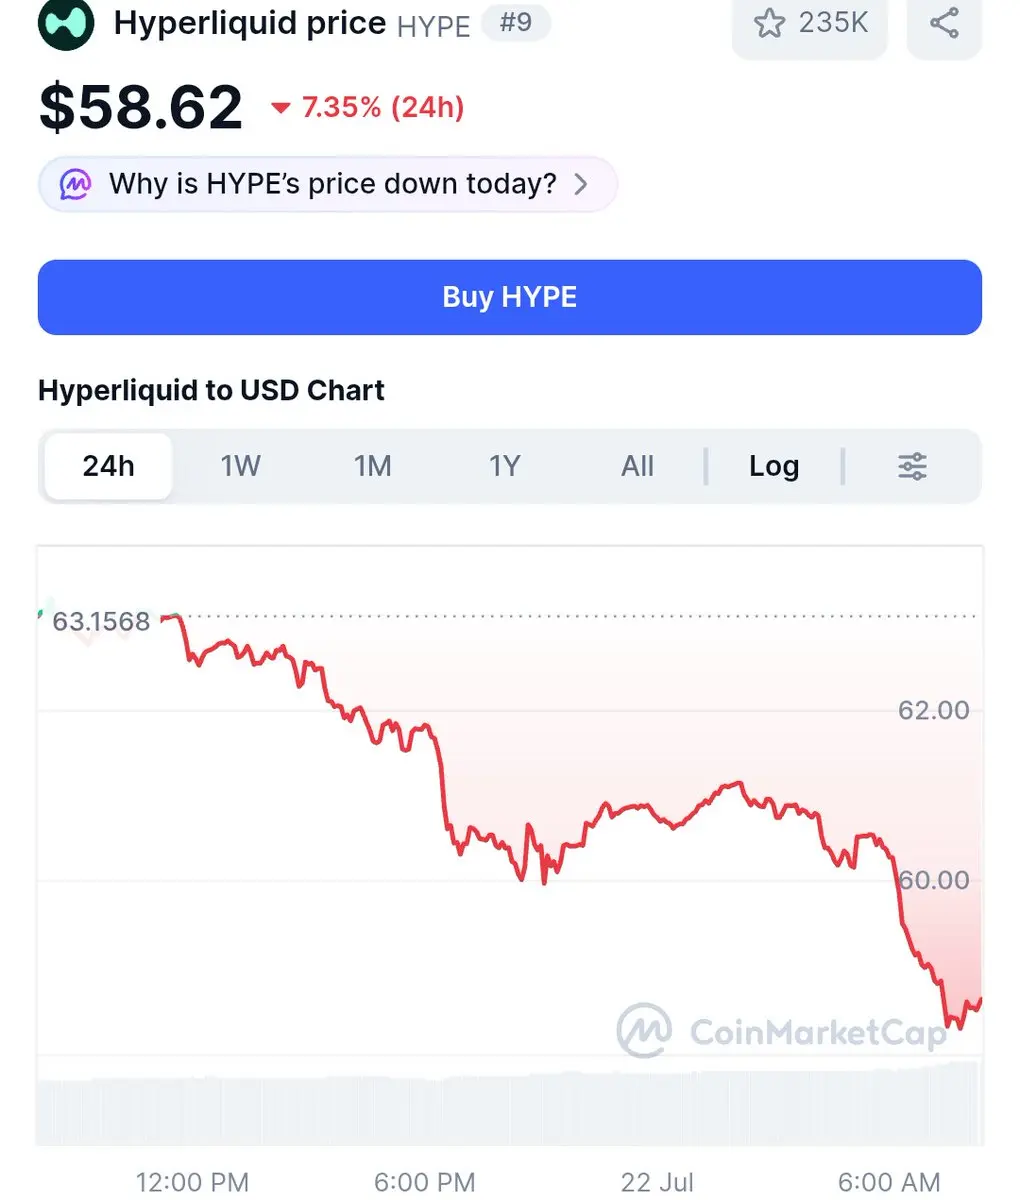Click the red down-triangle price change indicator

pos(281,108)
